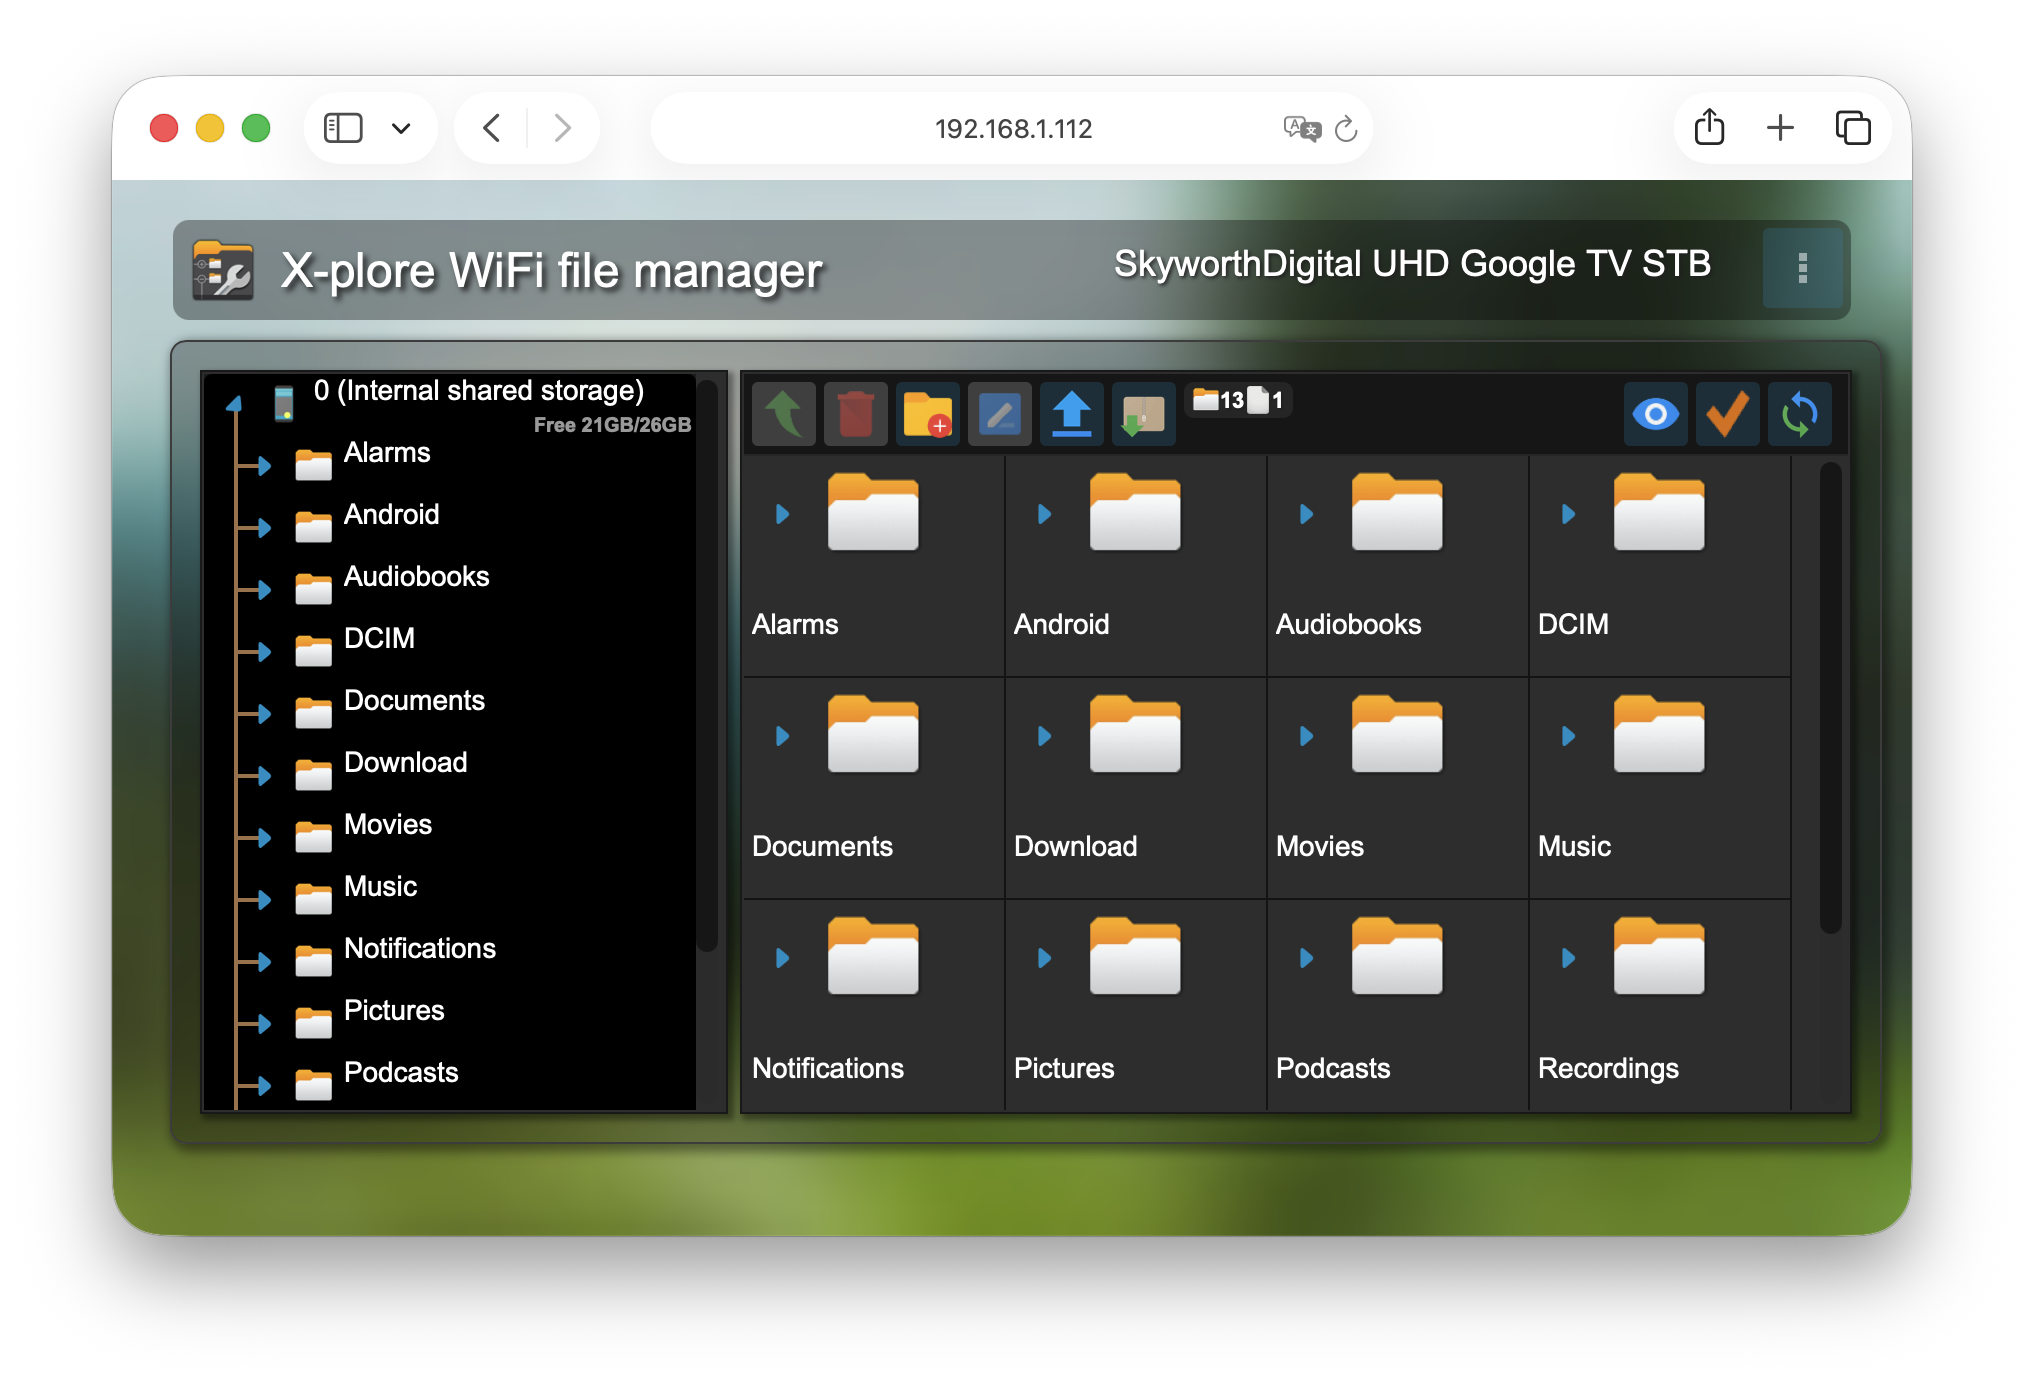
Task: Open the X-plore app logo icon
Action: click(224, 268)
